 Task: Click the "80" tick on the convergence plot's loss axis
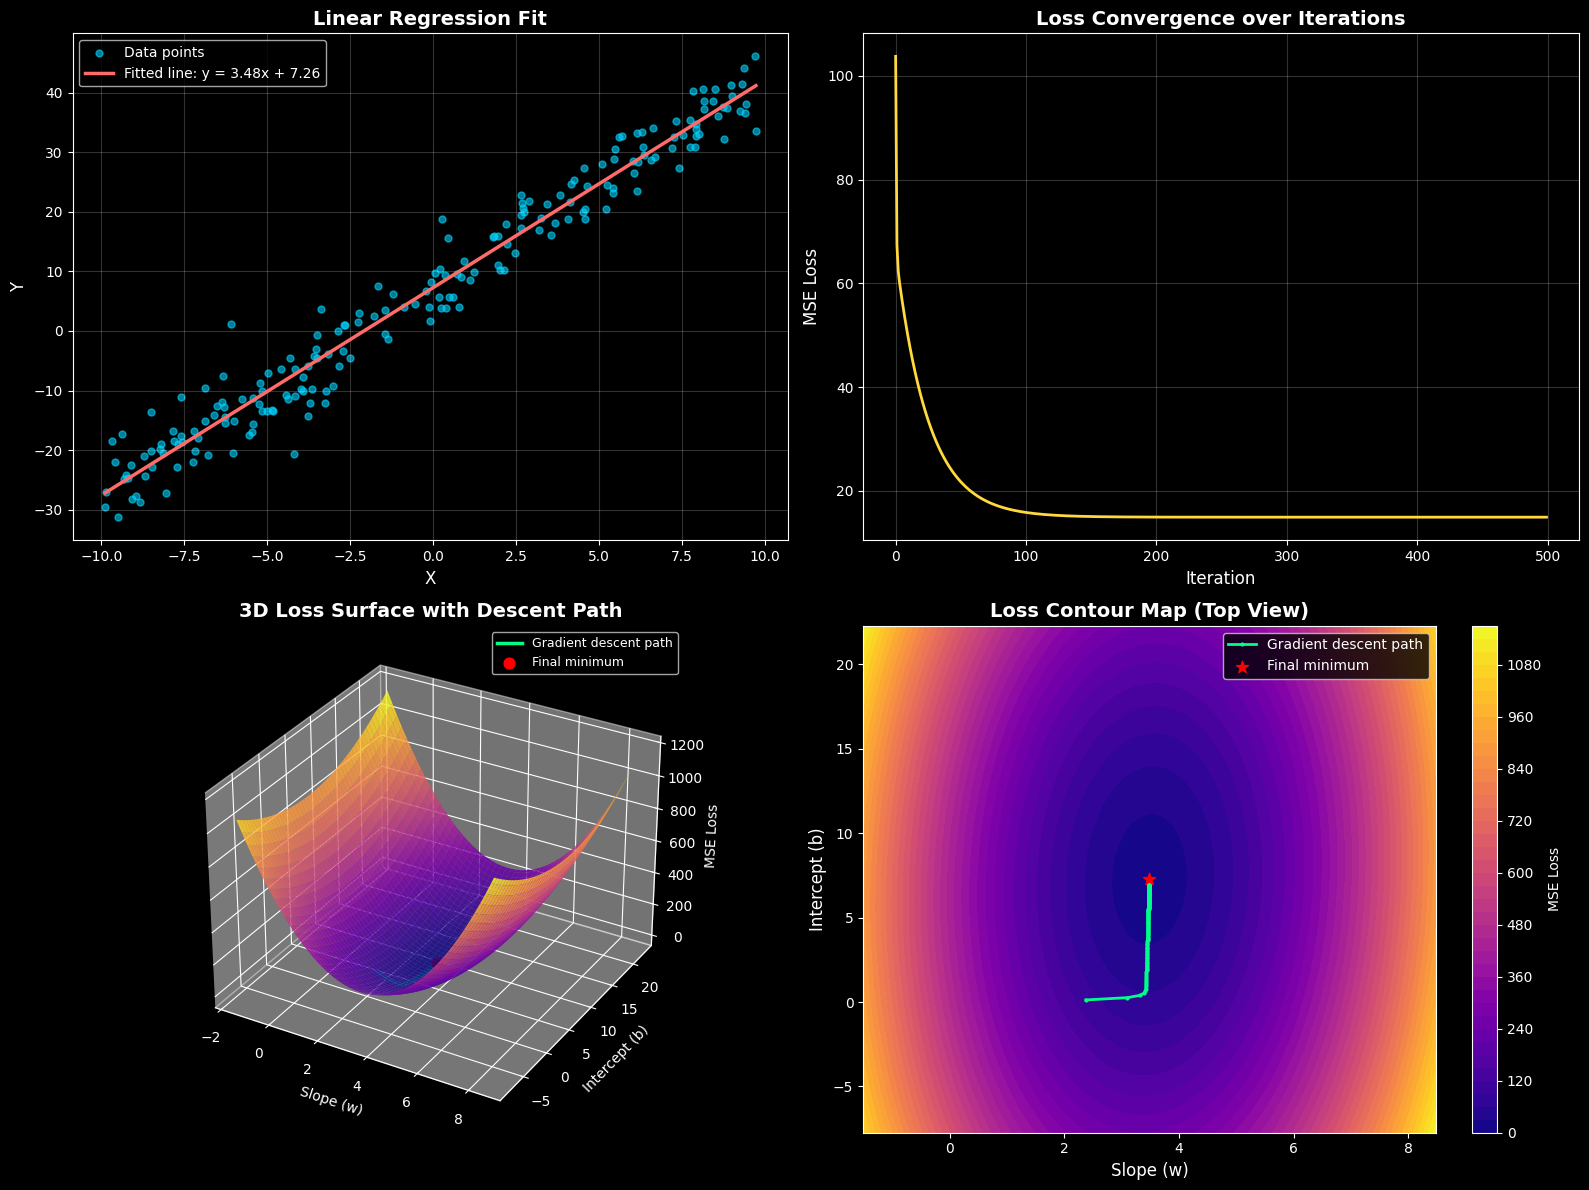846,180
